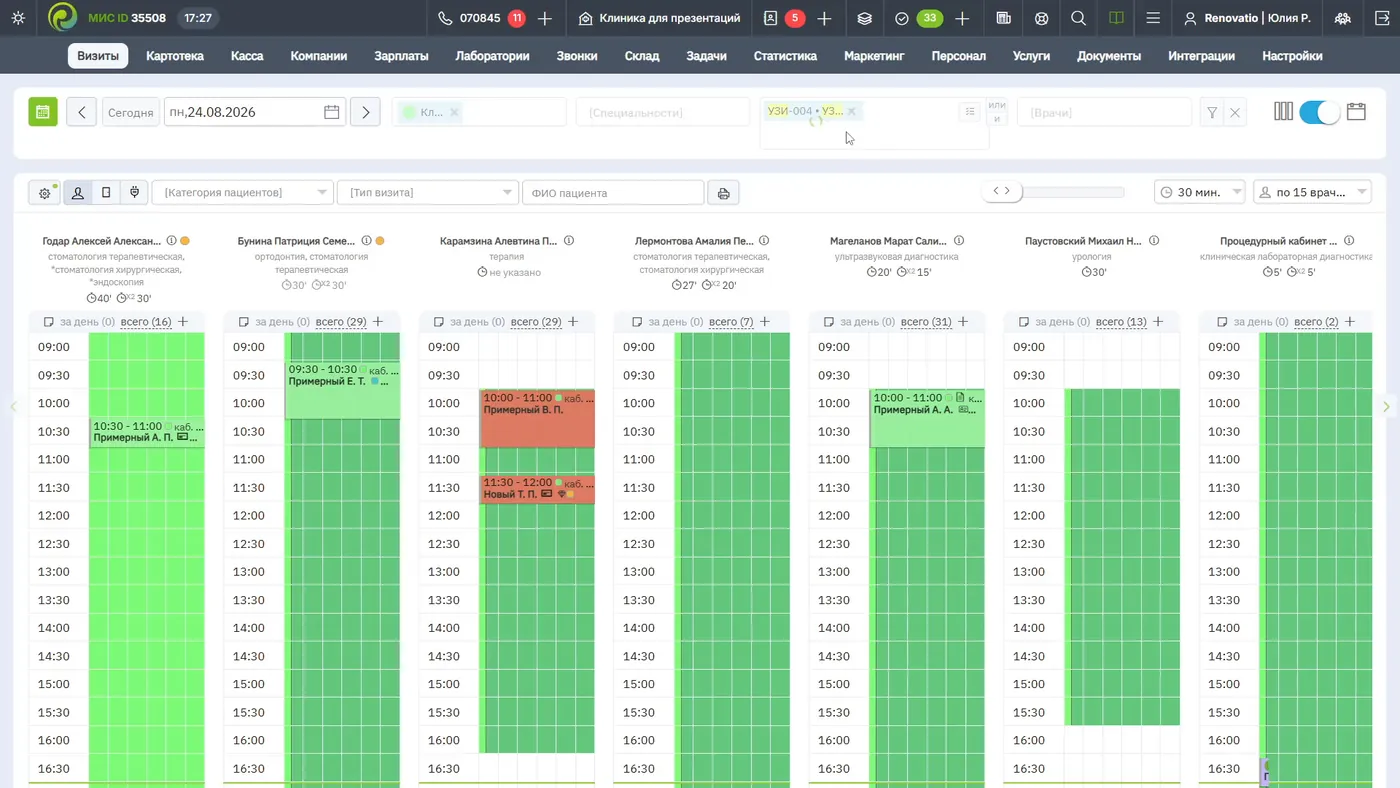This screenshot has width=1400, height=788.
Task: Select the room view mode button
Action: pos(106,193)
